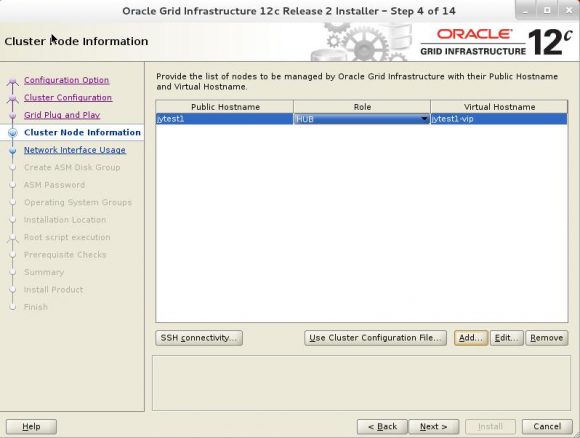Click Use Cluster Configuration File button
This screenshot has width=580, height=438.
(x=375, y=338)
